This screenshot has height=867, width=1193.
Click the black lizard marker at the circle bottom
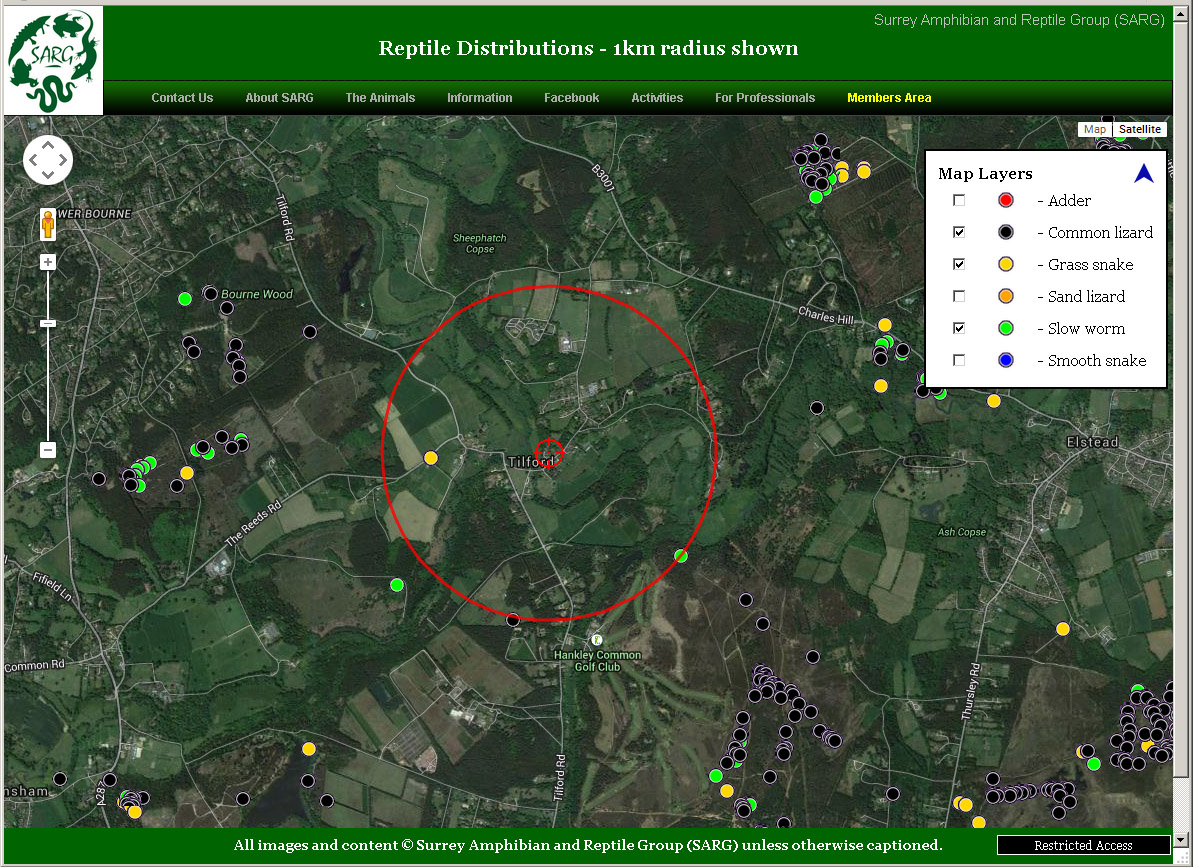pyautogui.click(x=514, y=620)
